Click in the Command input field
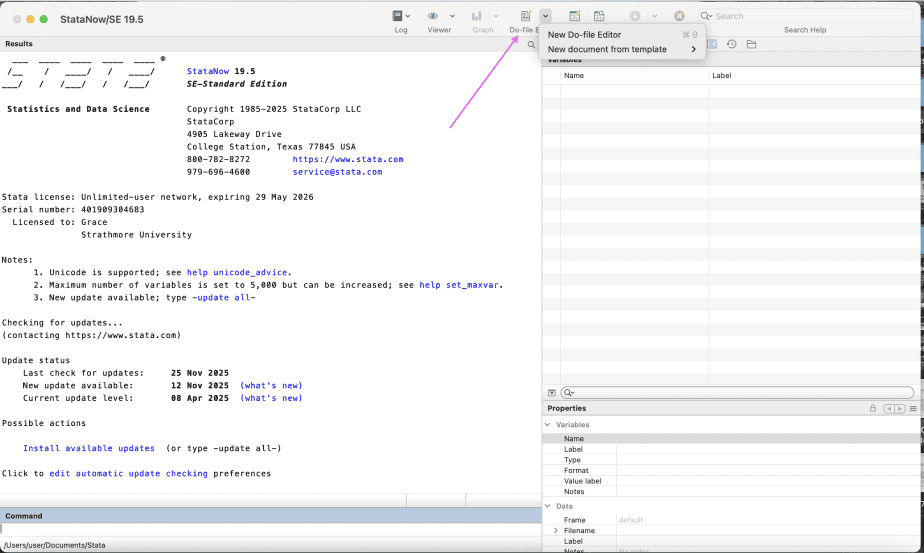924x553 pixels. (x=270, y=529)
